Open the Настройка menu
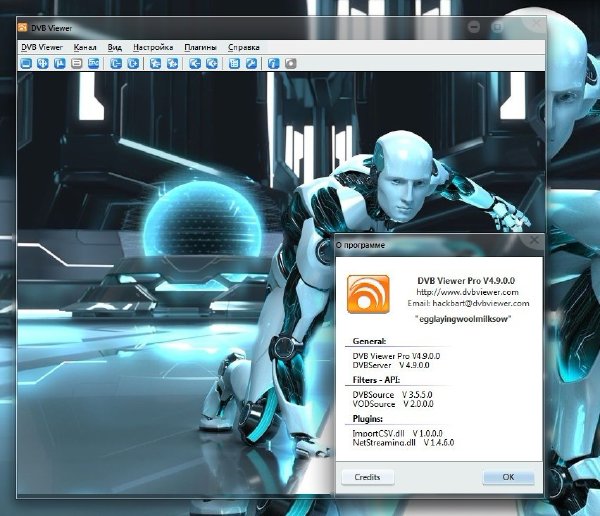Screen dimensions: 600x516 point(153,47)
